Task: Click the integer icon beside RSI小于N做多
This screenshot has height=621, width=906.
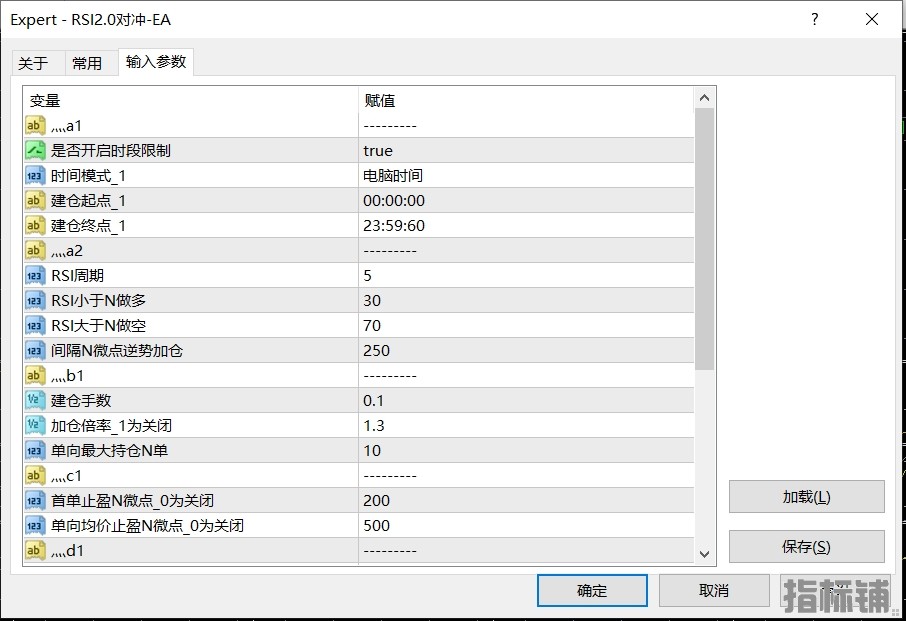Action: [35, 300]
